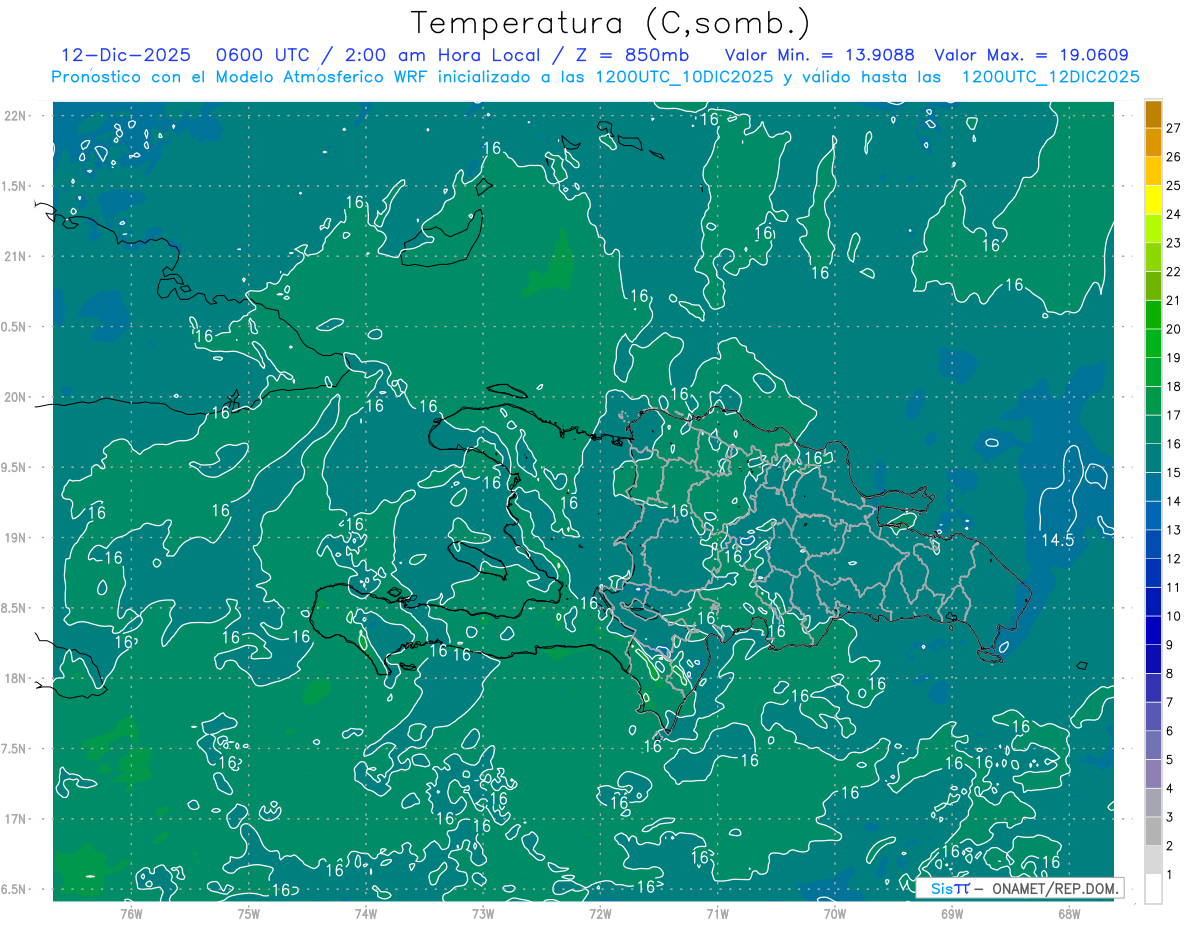Click the "73W" longitude axis label
1200x927 pixels.
[x=483, y=914]
